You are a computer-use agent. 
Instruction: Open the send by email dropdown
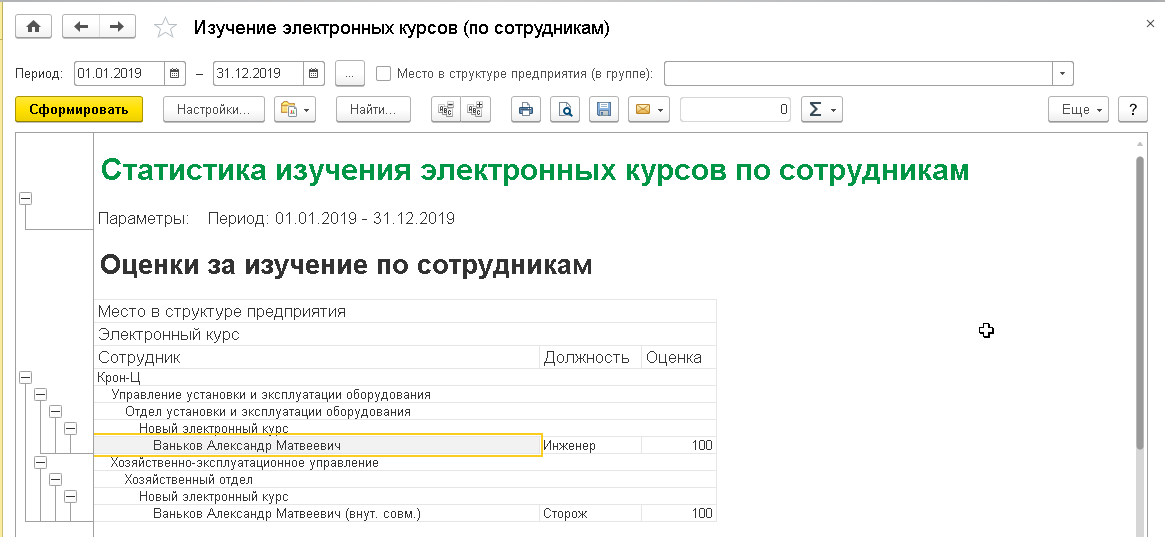tap(648, 110)
